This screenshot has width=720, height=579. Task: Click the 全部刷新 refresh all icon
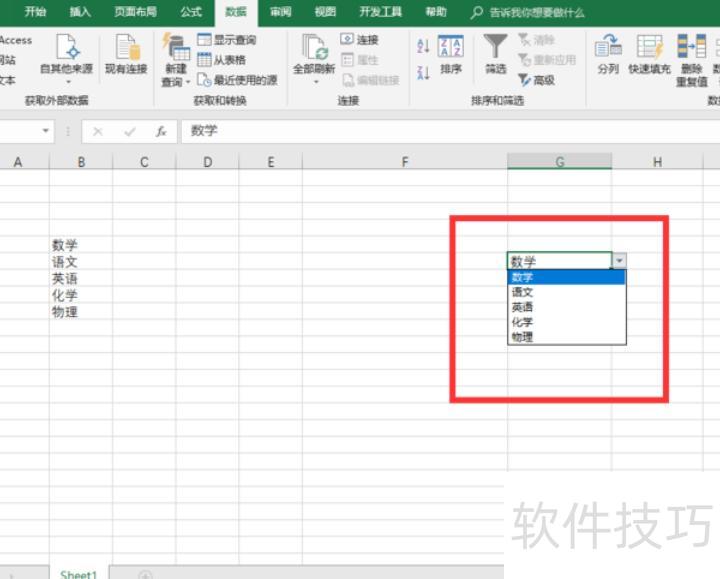(x=314, y=47)
